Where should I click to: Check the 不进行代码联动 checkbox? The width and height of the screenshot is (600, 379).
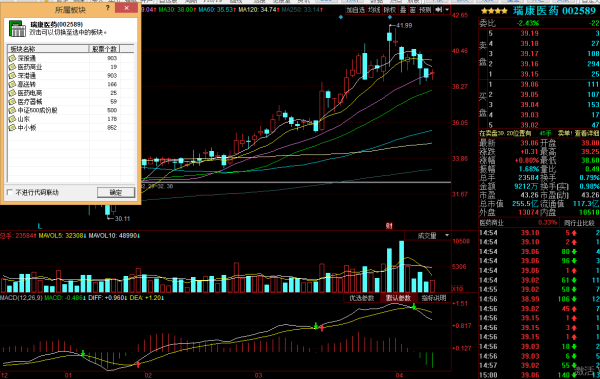click(10, 192)
